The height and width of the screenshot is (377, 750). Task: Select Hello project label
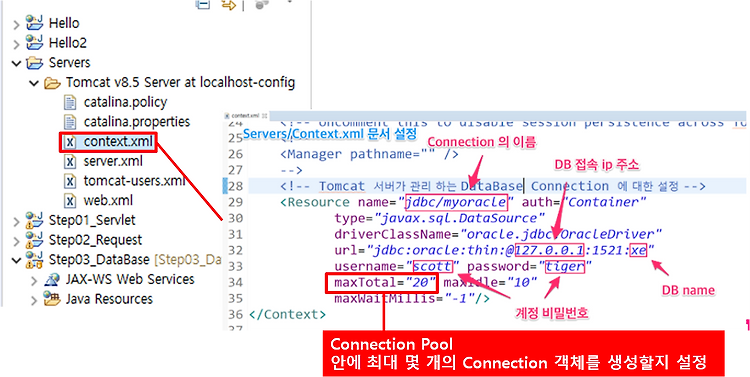click(64, 23)
